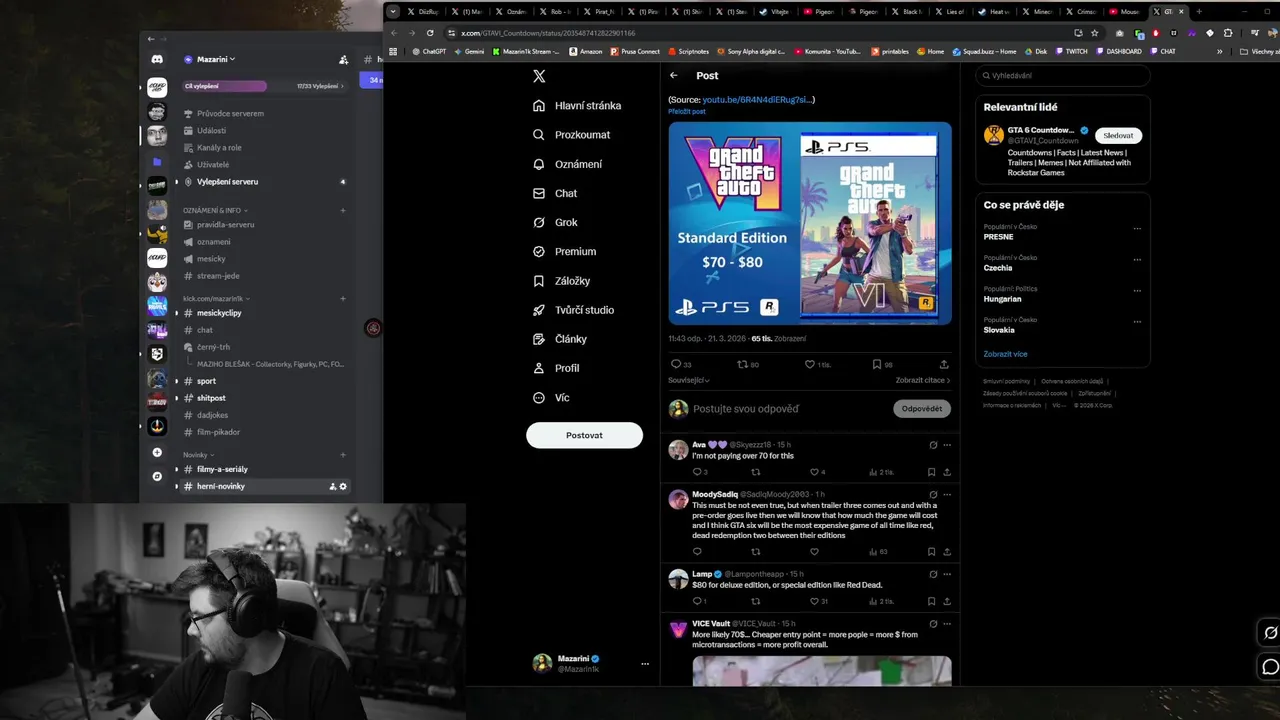Click Grok icon on Lamp's reply
Screen dimensions: 1280x720
tap(933, 574)
